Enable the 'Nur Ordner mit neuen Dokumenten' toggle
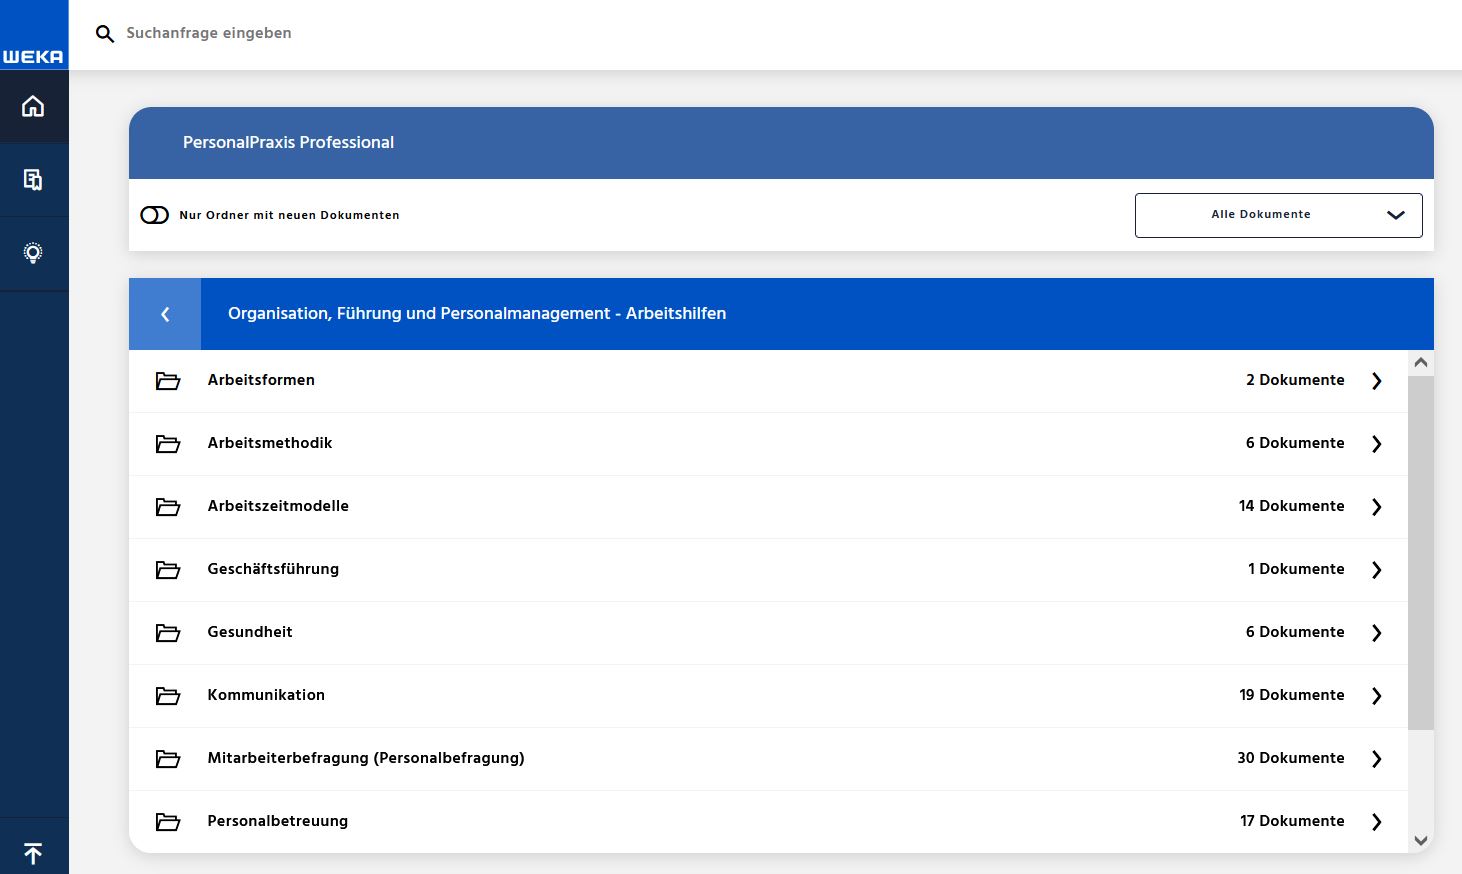 (x=155, y=215)
